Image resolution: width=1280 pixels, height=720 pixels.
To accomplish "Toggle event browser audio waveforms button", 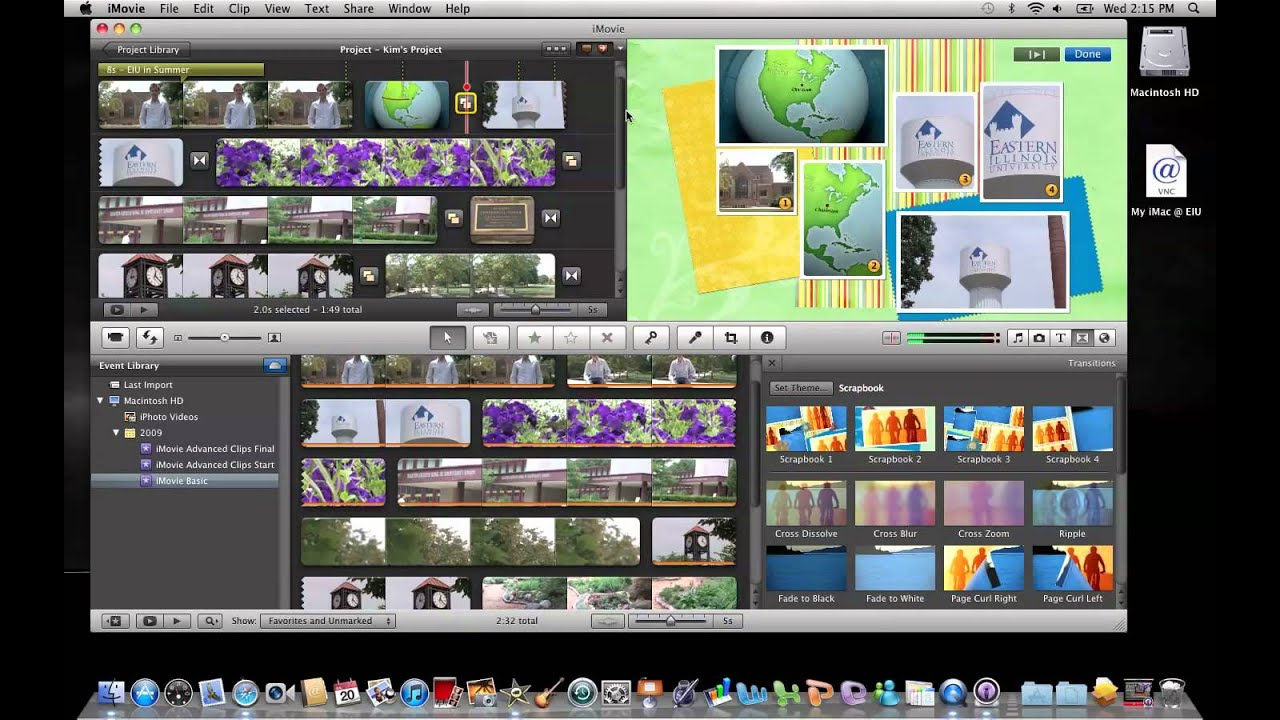I will pyautogui.click(x=607, y=621).
